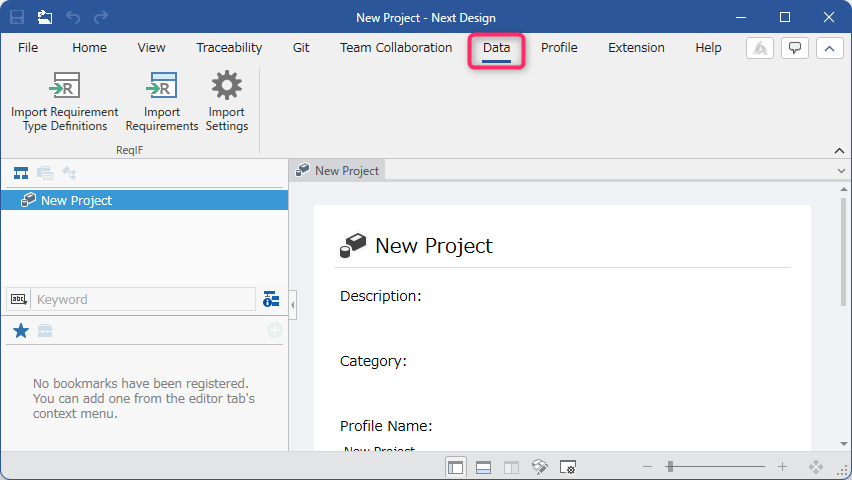Viewport: 852px width, 480px height.
Task: Open the feedback speech bubble icon
Action: [x=794, y=48]
